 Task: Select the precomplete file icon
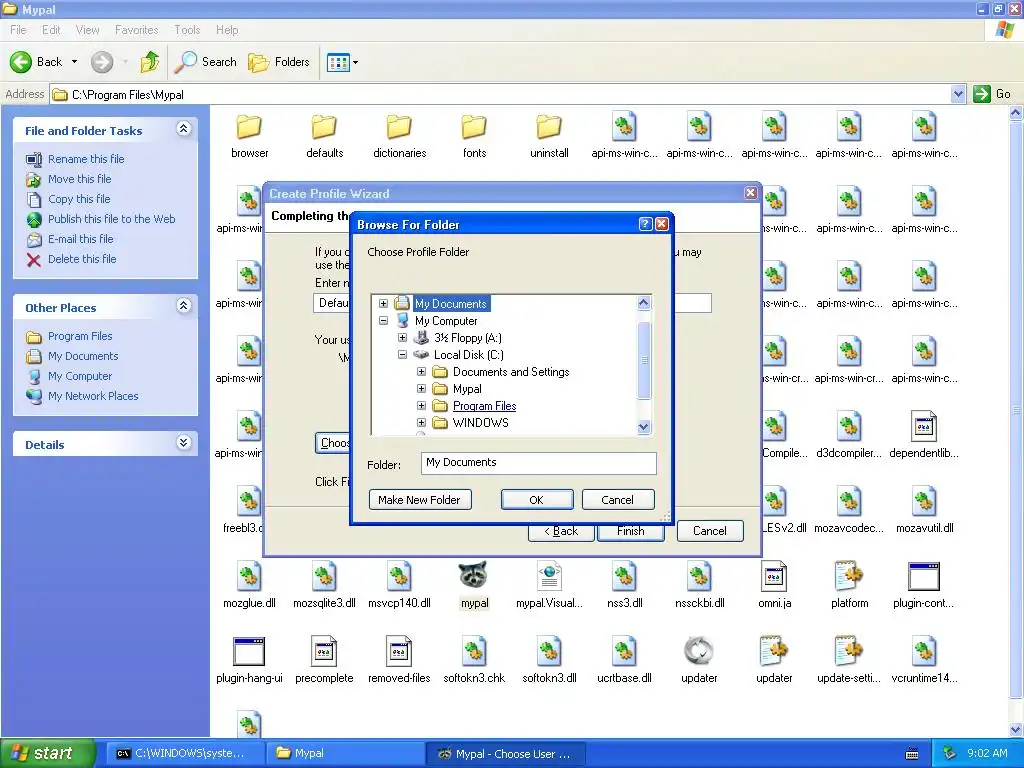coord(324,651)
